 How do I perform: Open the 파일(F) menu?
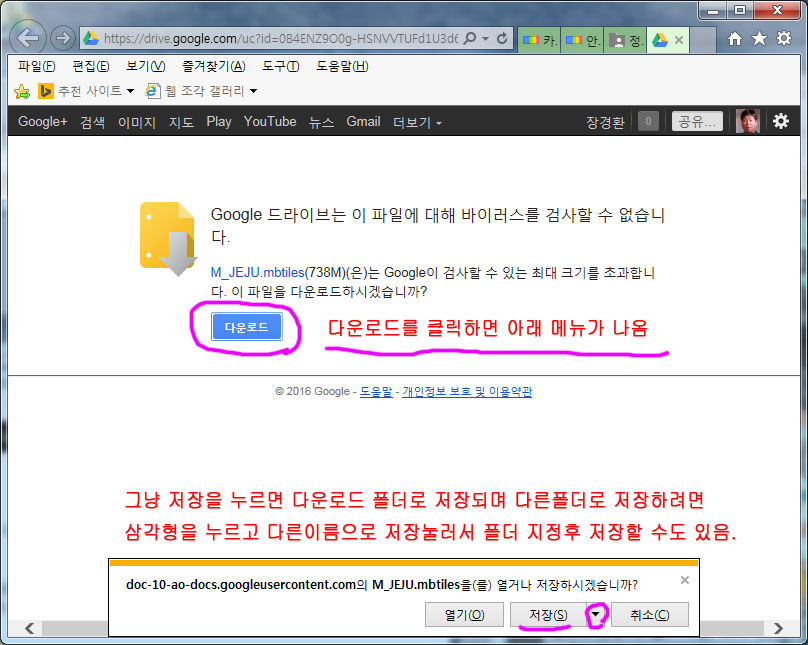pos(37,66)
